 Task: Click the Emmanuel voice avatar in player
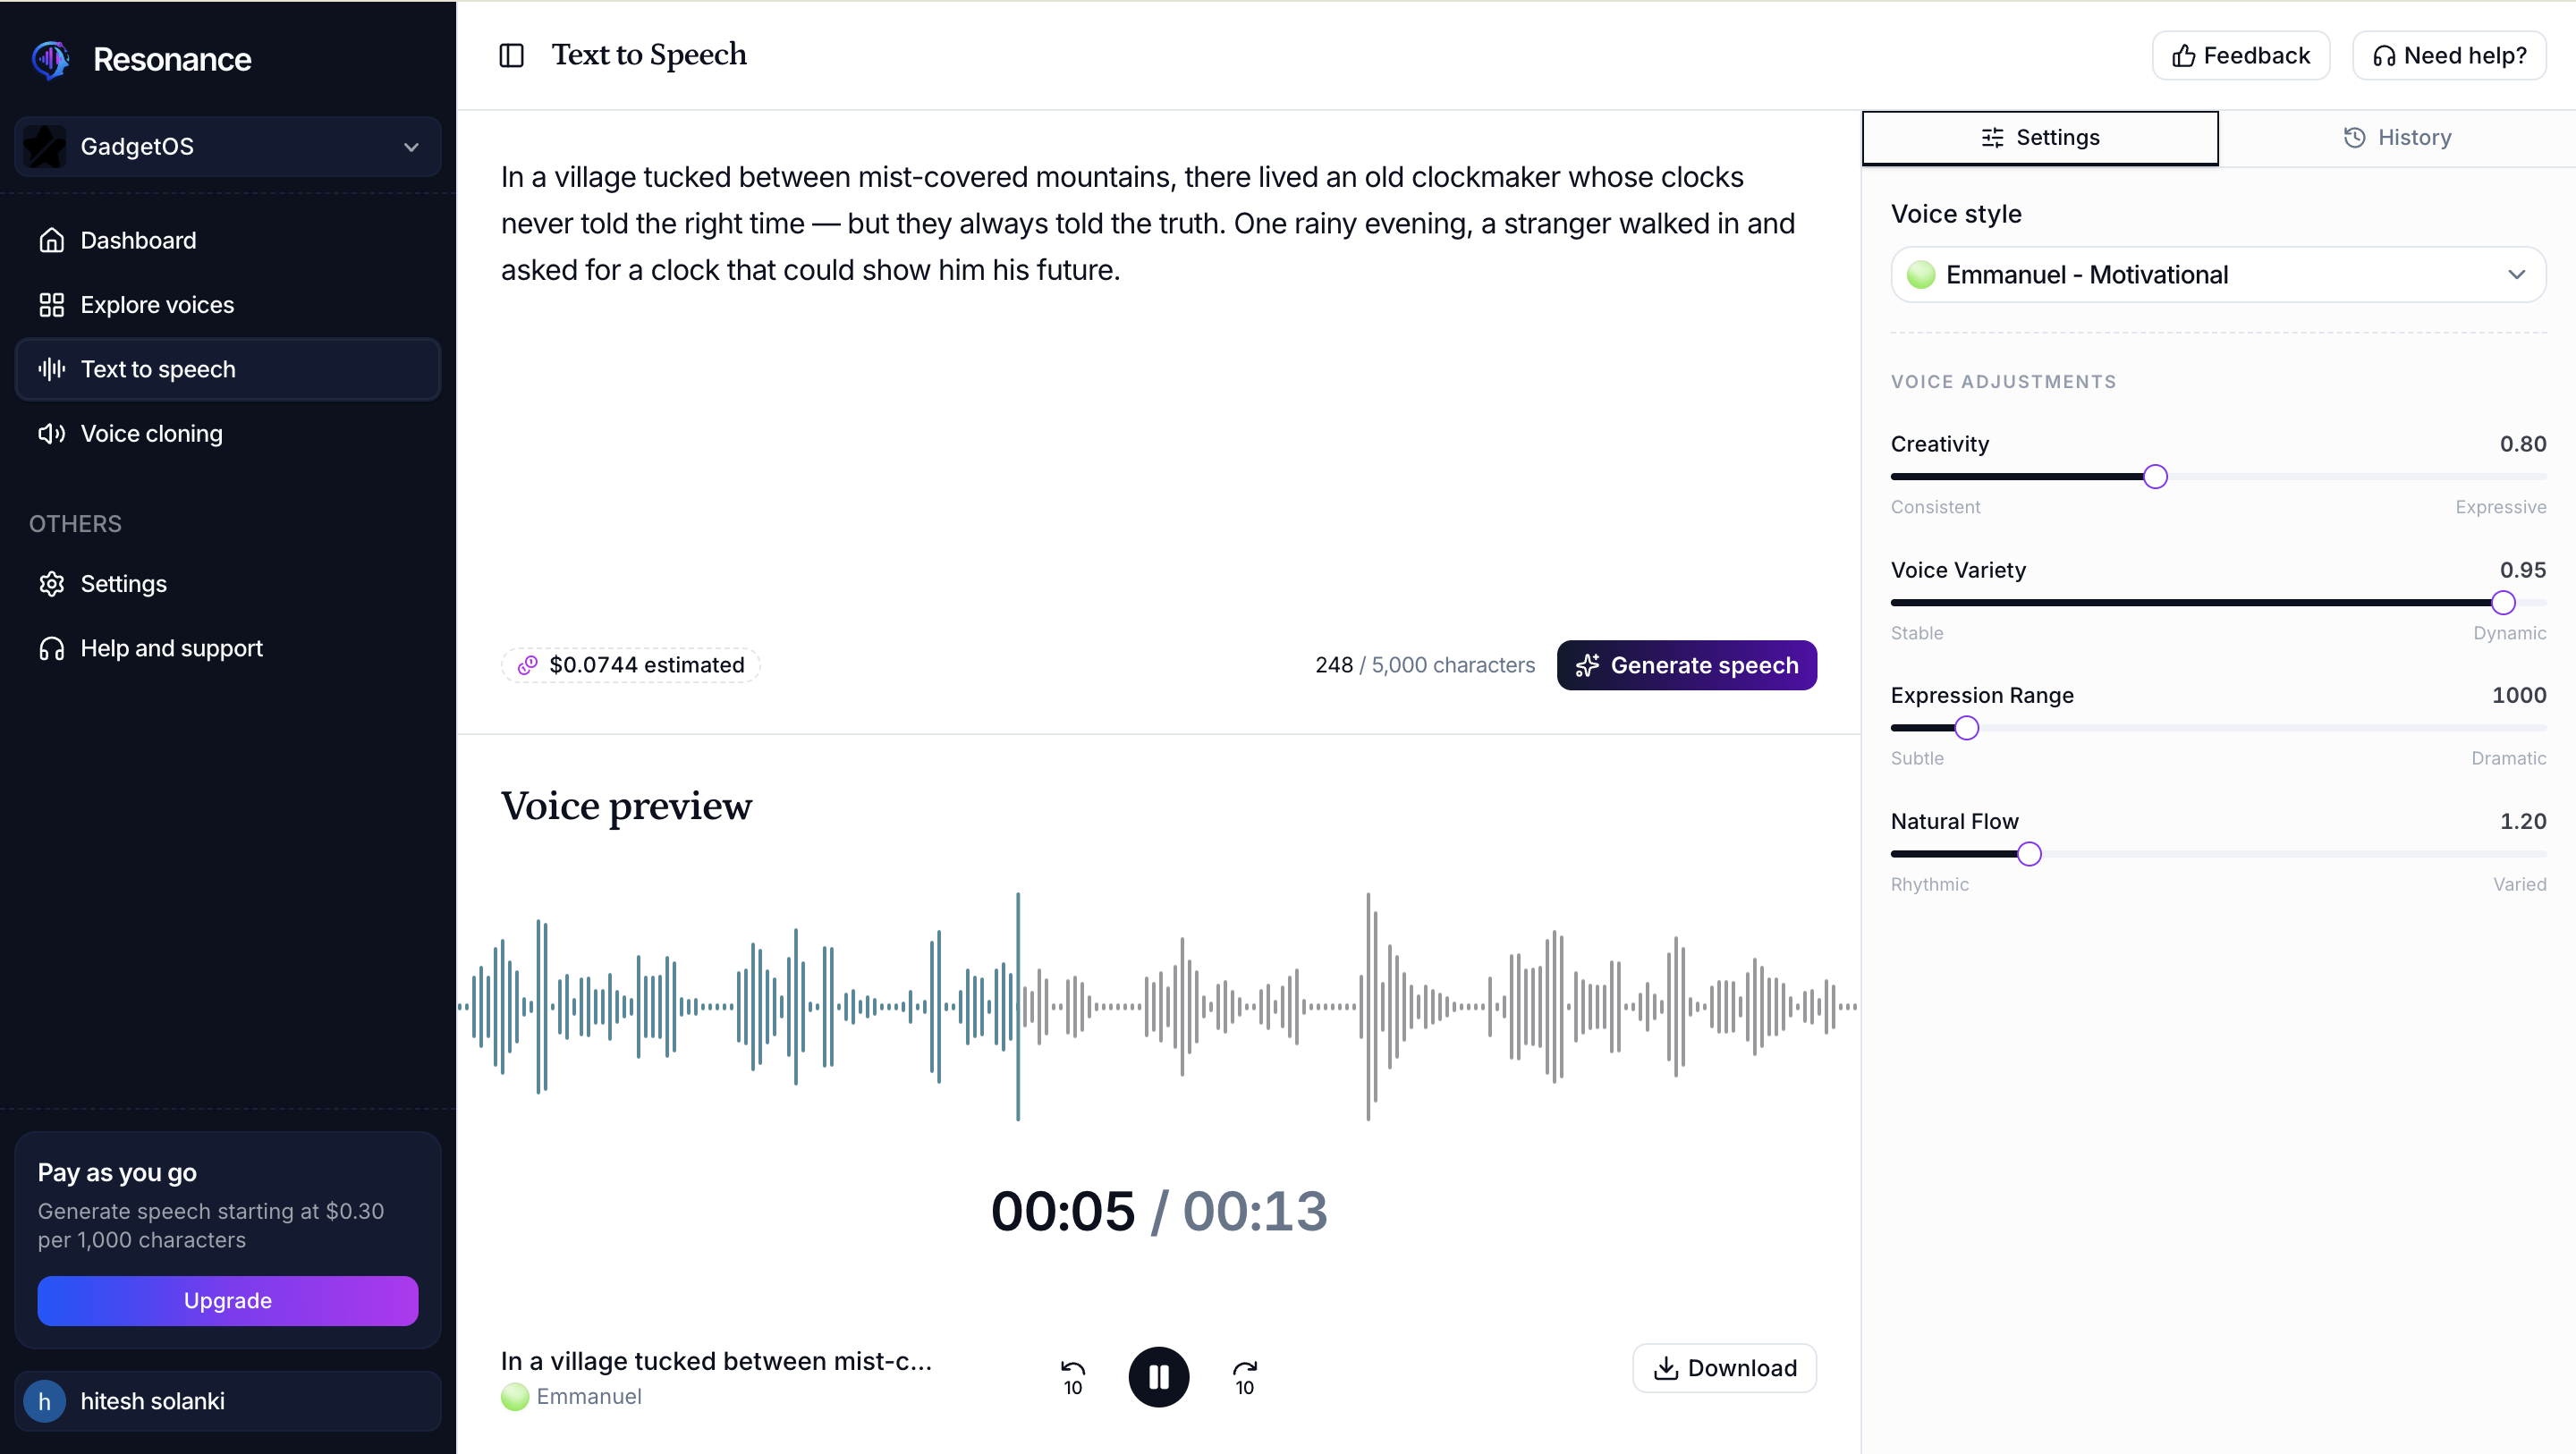click(515, 1397)
